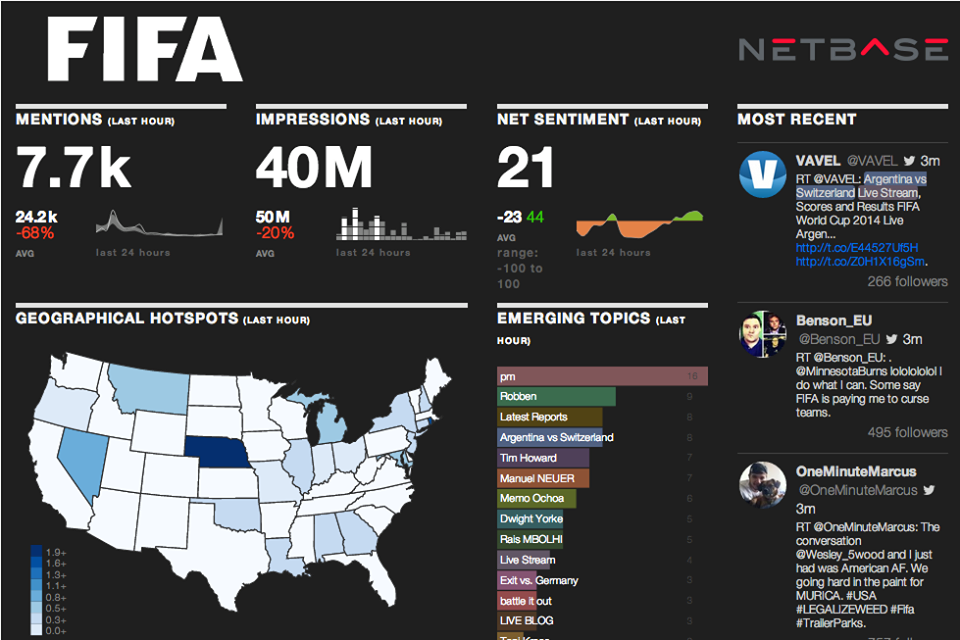Click the Impressions last 24 hours bar chart
Screen dimensions: 960x640
(x=395, y=225)
